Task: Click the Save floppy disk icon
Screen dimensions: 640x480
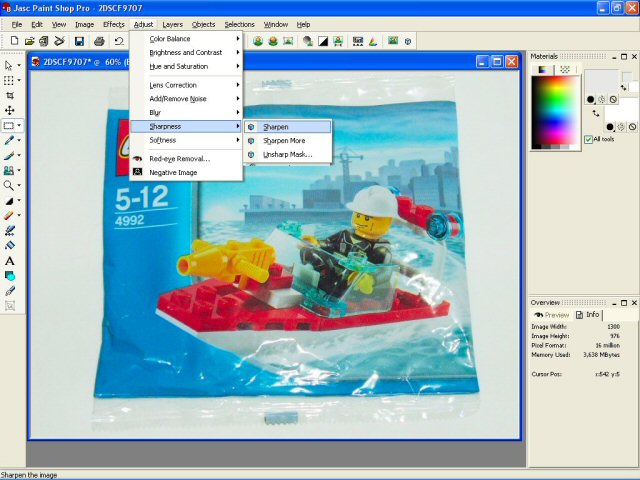Action: [79, 41]
